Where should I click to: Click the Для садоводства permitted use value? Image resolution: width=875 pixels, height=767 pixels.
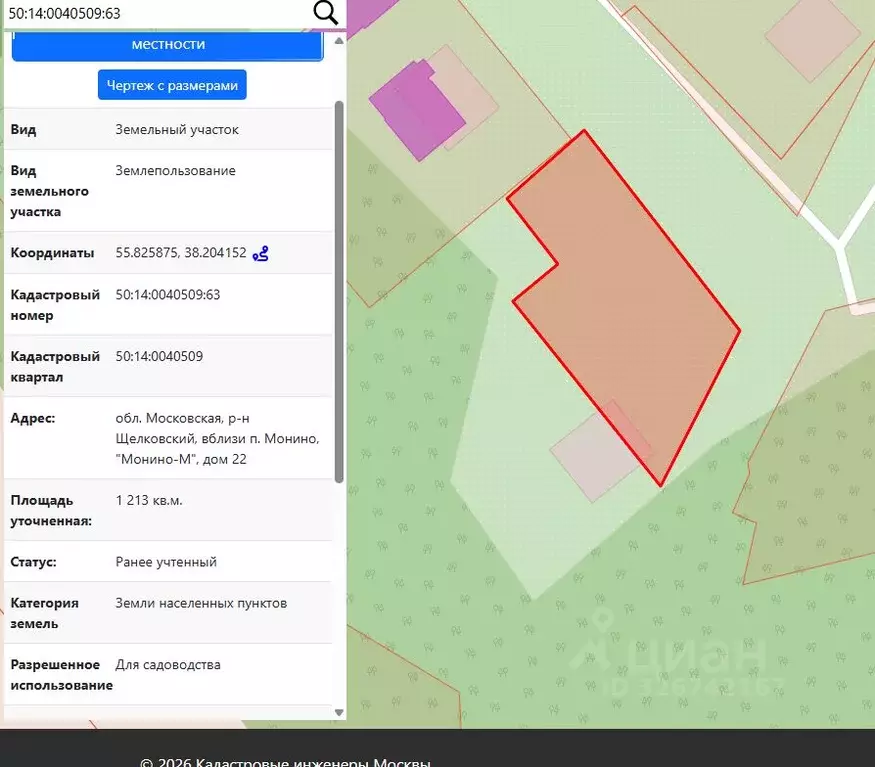coord(168,665)
